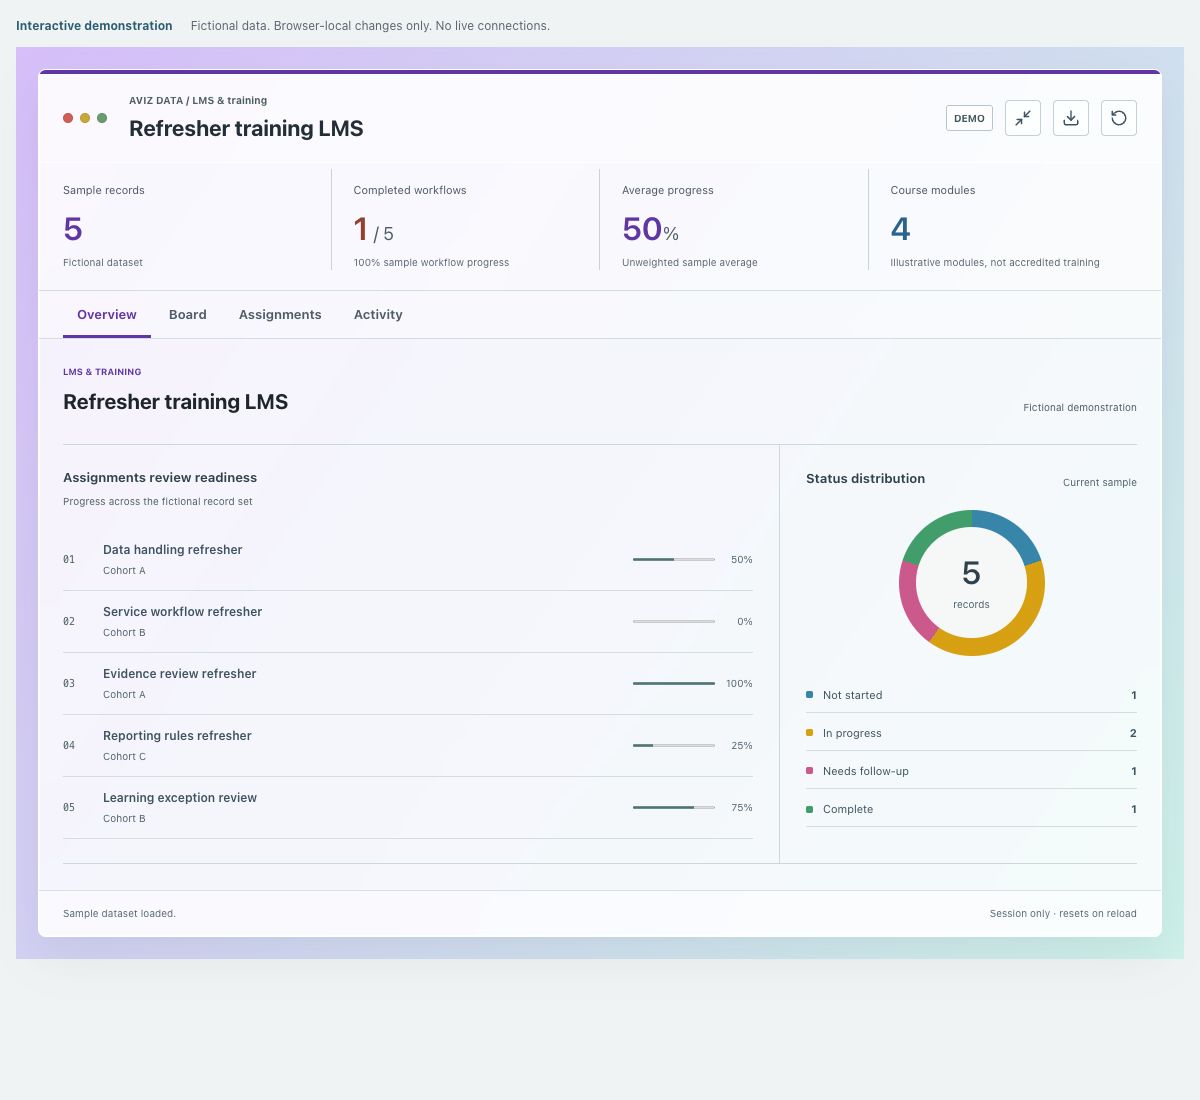
Task: Select the Learning exception review row
Action: point(408,808)
